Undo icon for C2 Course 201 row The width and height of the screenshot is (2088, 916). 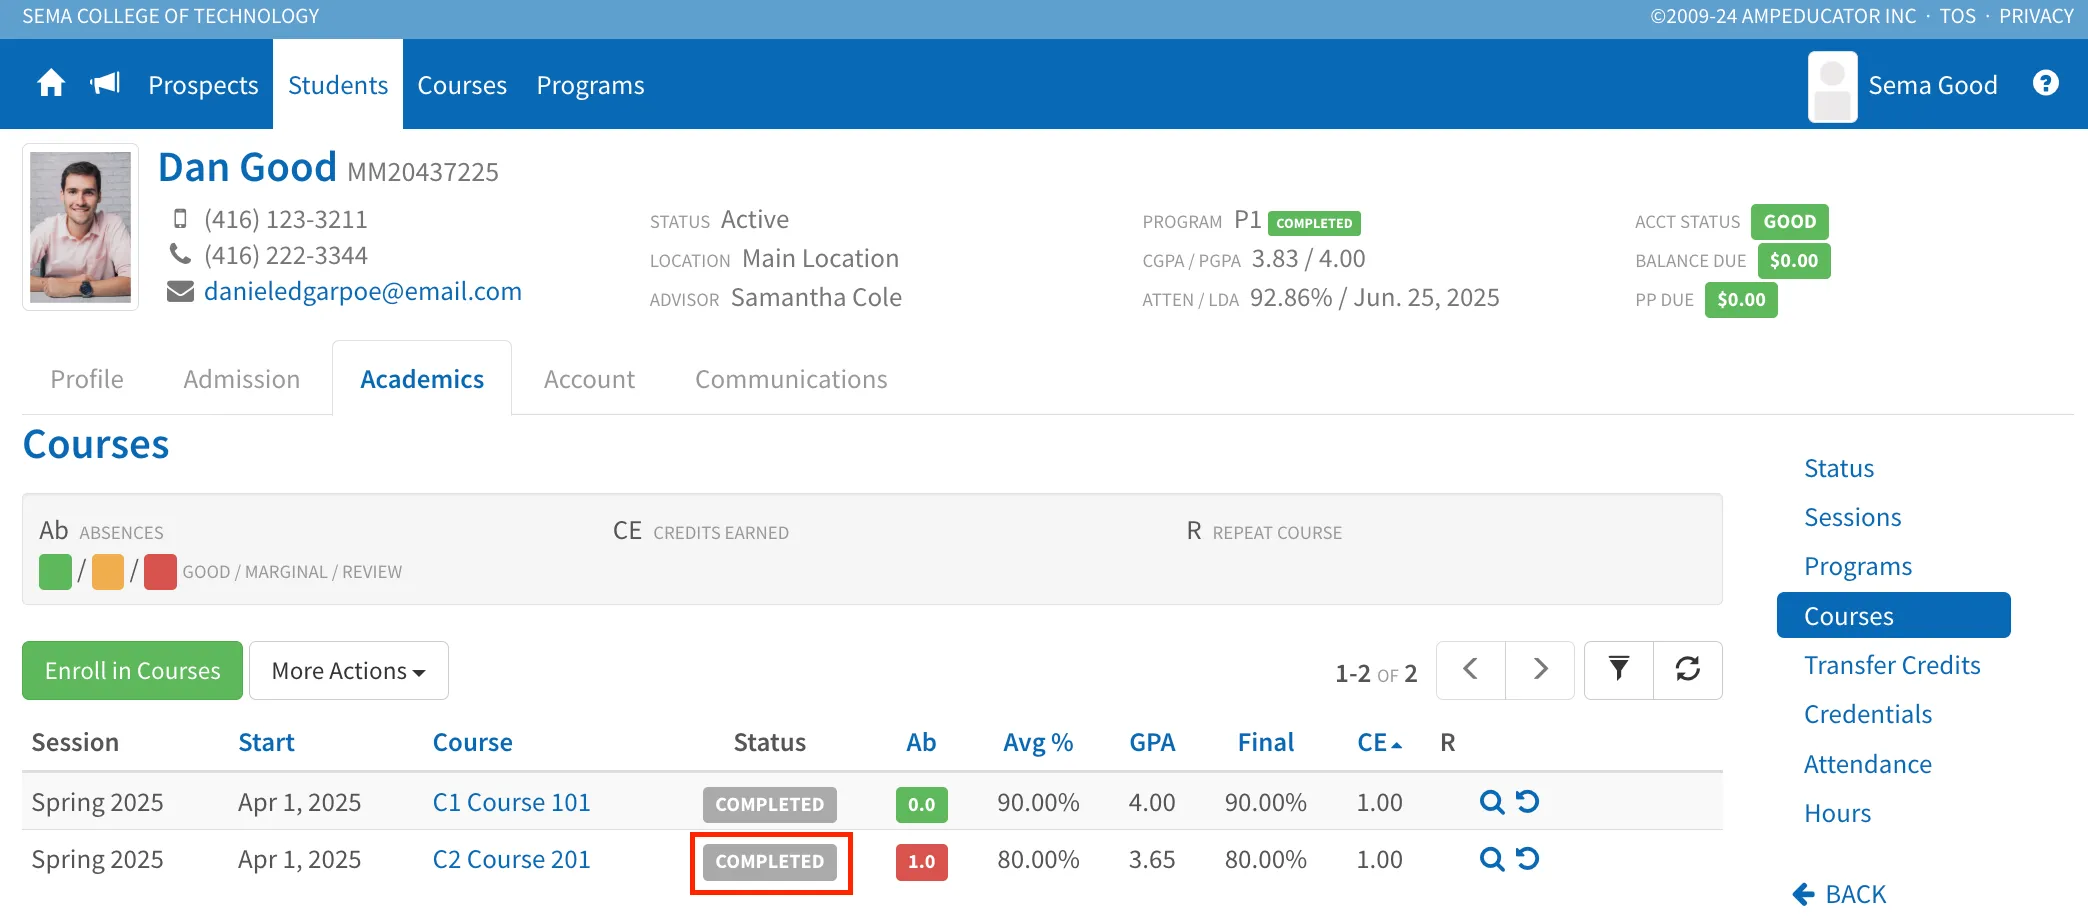[x=1527, y=859]
